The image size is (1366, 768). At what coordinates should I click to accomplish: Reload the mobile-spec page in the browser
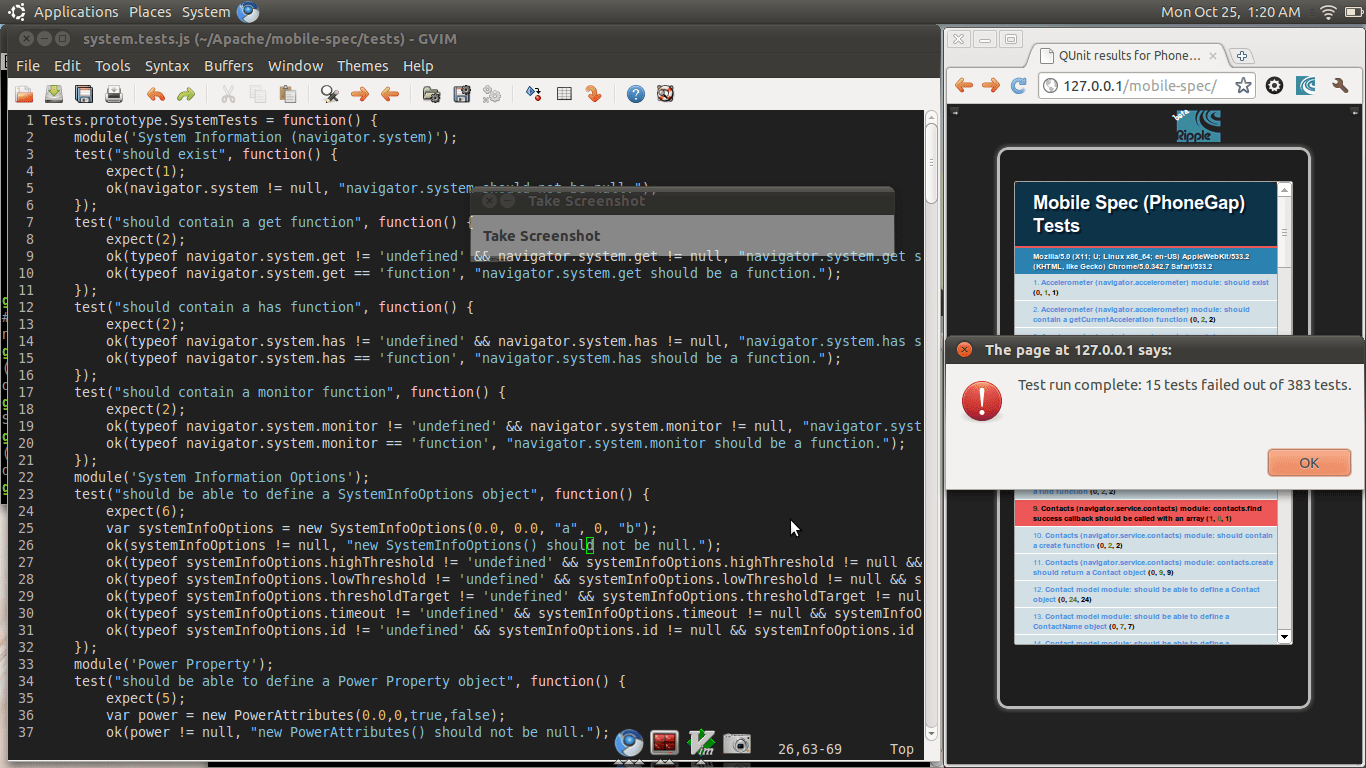tap(1019, 86)
